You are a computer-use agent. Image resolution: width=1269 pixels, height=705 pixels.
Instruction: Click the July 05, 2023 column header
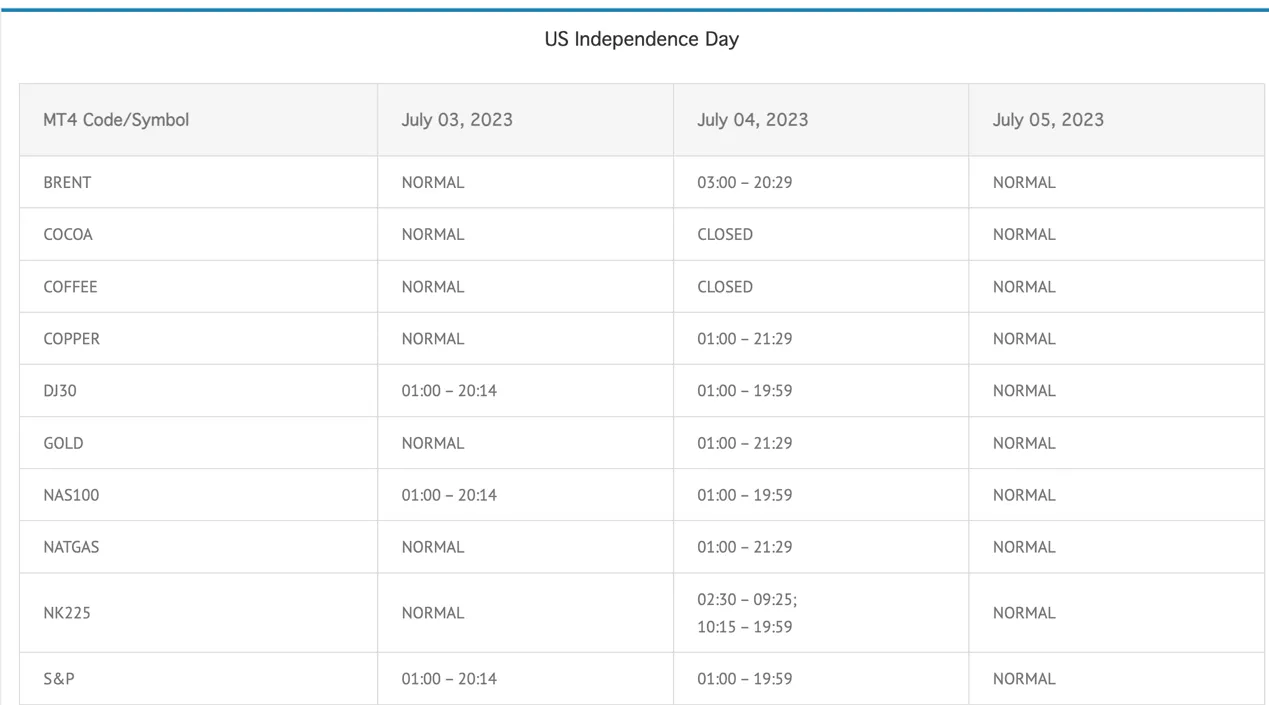1116,120
